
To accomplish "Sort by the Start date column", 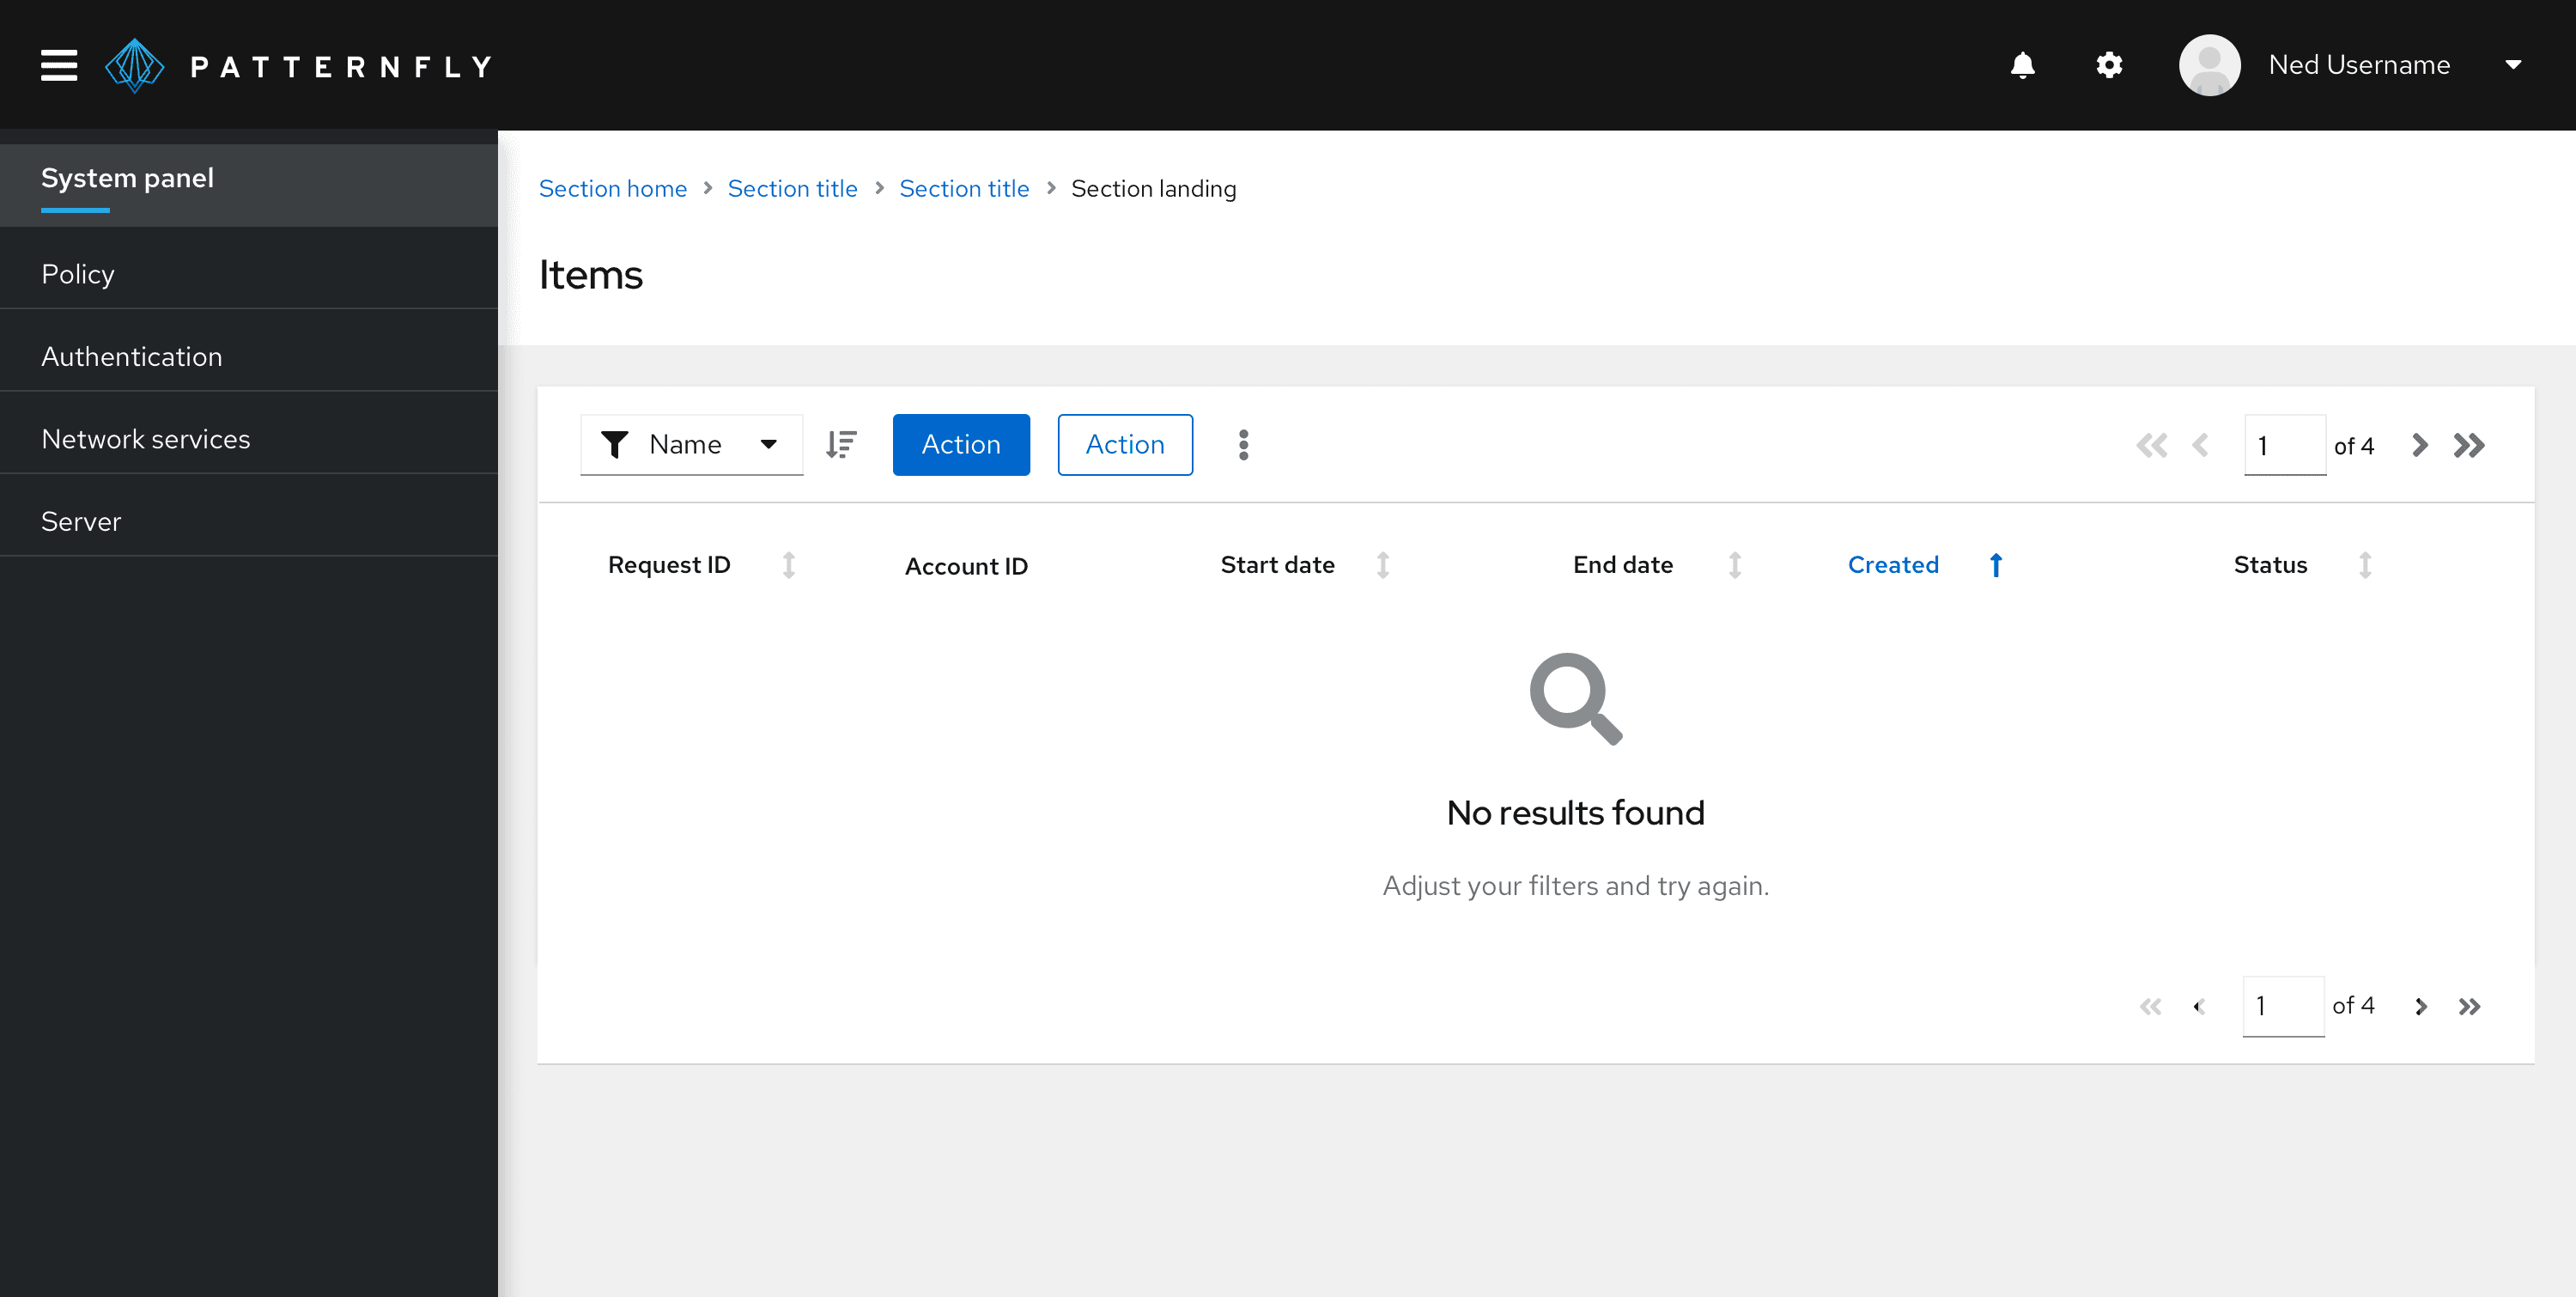I will tap(1305, 565).
